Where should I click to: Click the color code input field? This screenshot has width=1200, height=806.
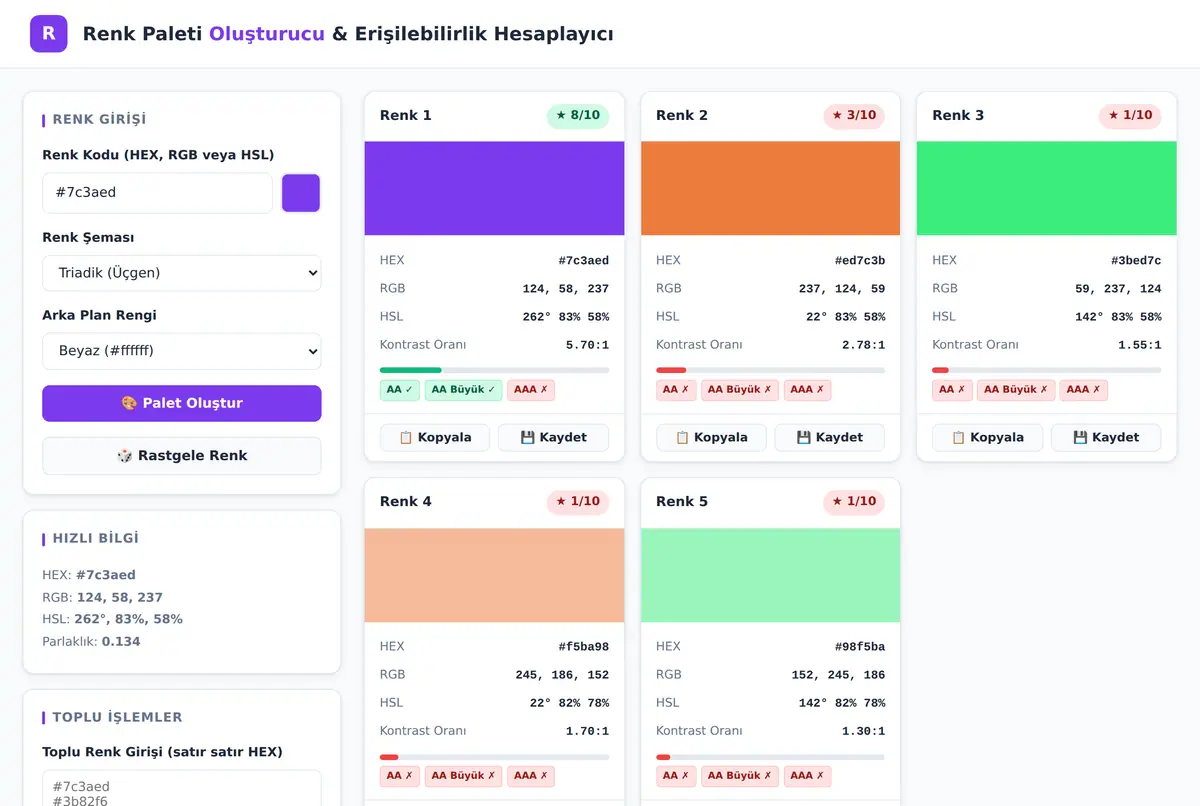[x=157, y=193]
